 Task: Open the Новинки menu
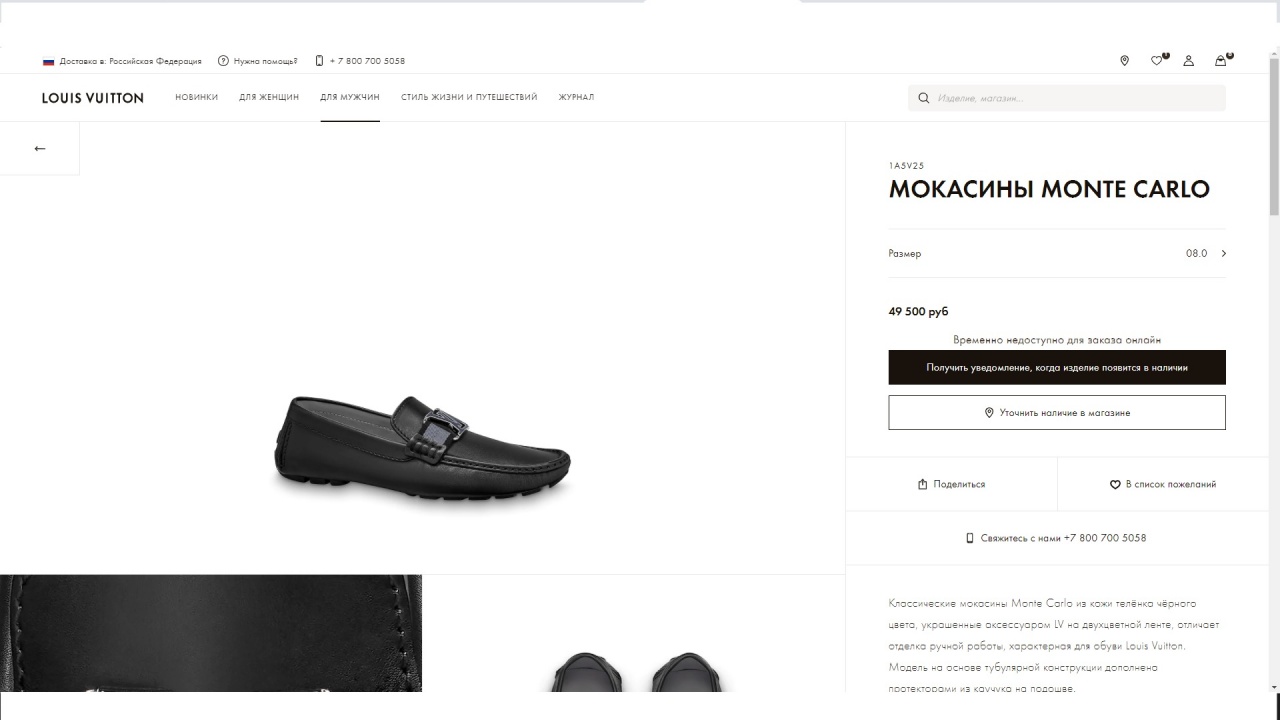[x=196, y=97]
